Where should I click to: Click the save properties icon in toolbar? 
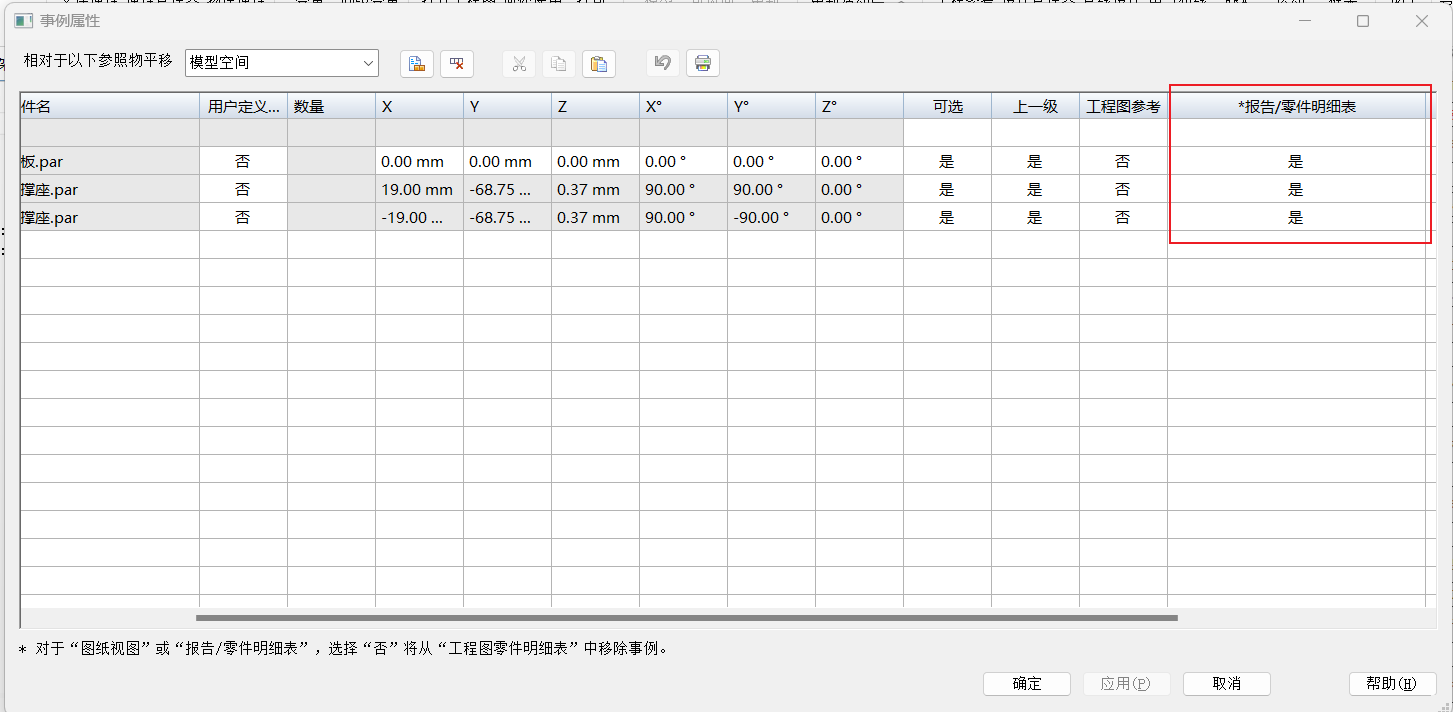[417, 64]
